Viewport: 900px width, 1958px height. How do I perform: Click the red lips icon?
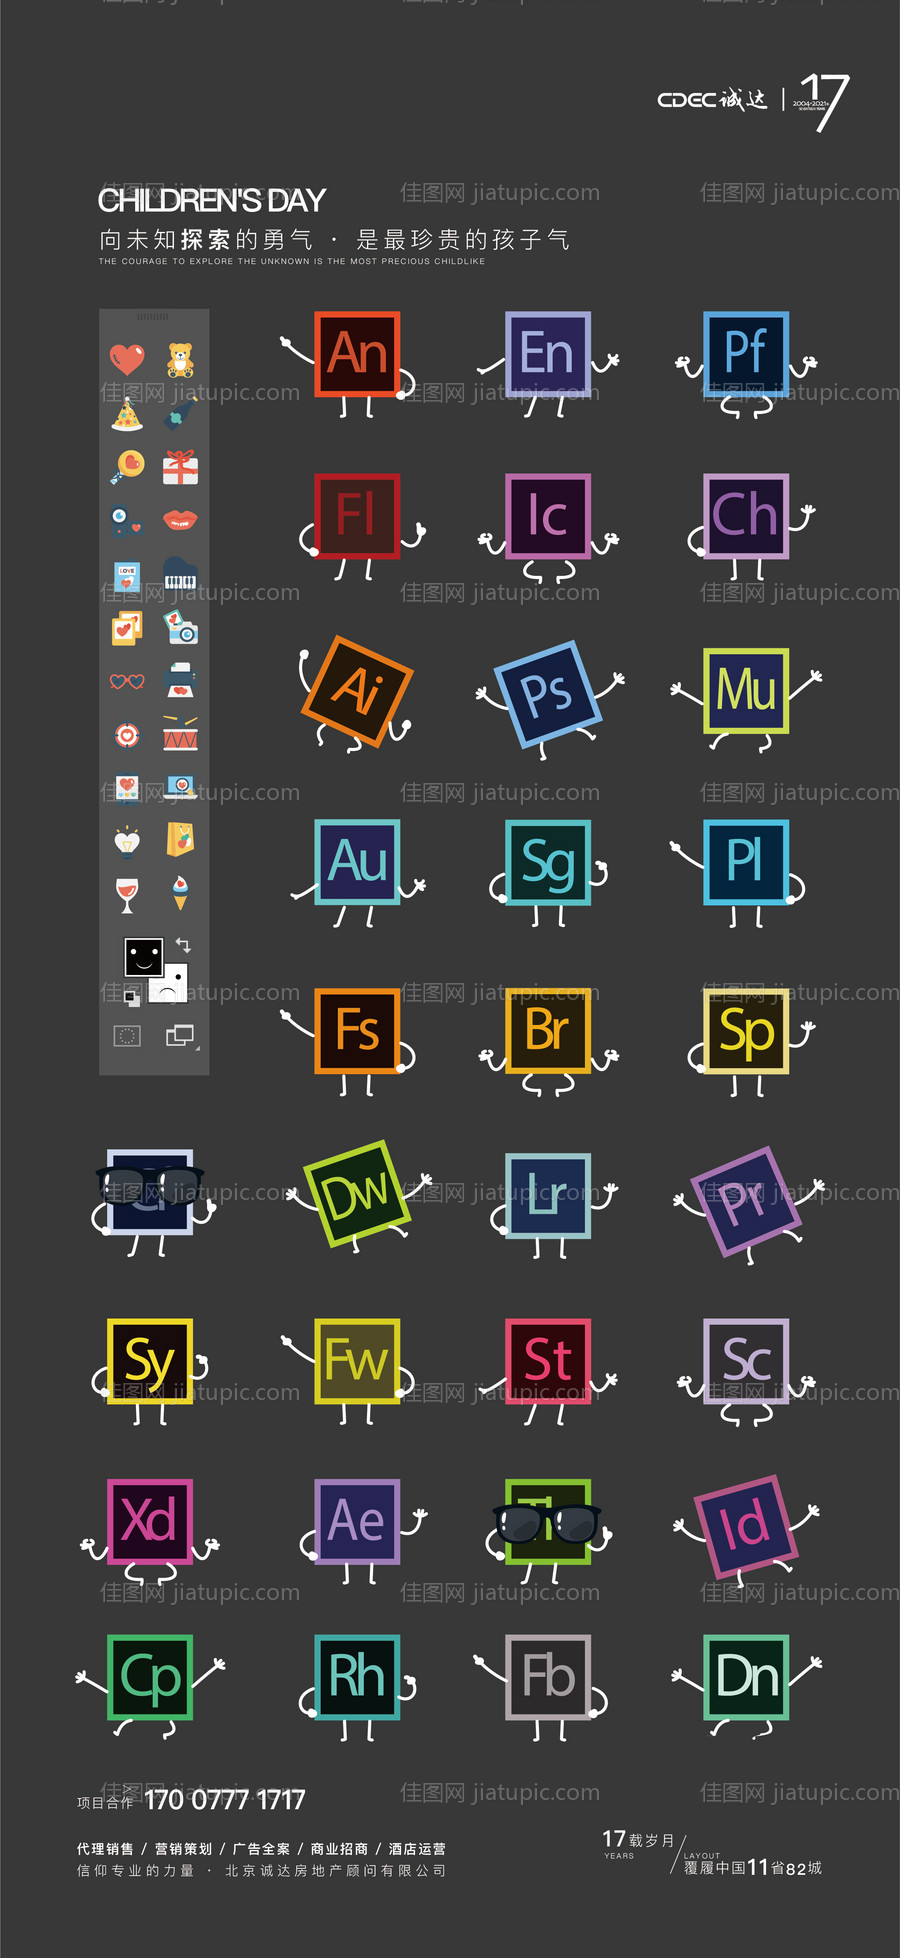180,520
